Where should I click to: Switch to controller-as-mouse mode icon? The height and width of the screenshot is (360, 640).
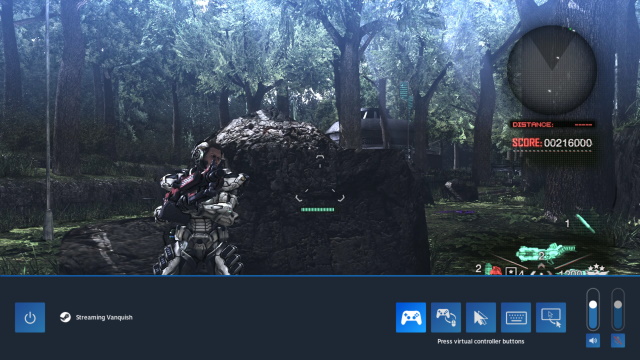pyautogui.click(x=446, y=317)
